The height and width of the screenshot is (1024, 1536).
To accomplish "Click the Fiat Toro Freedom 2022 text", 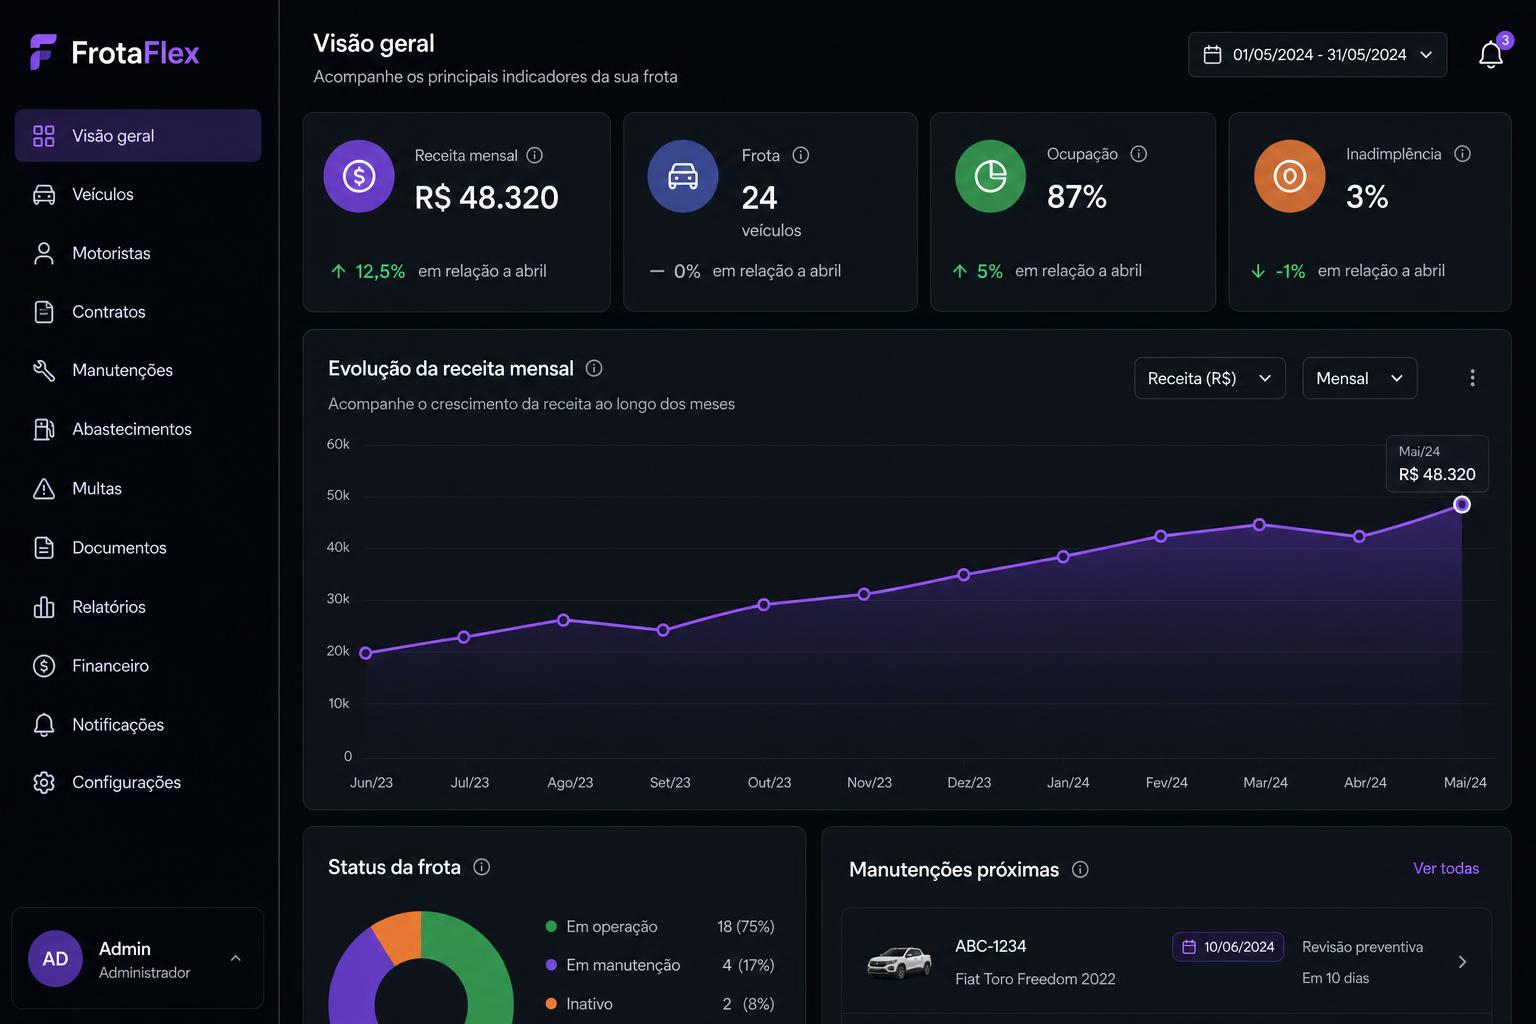I will coord(1035,979).
